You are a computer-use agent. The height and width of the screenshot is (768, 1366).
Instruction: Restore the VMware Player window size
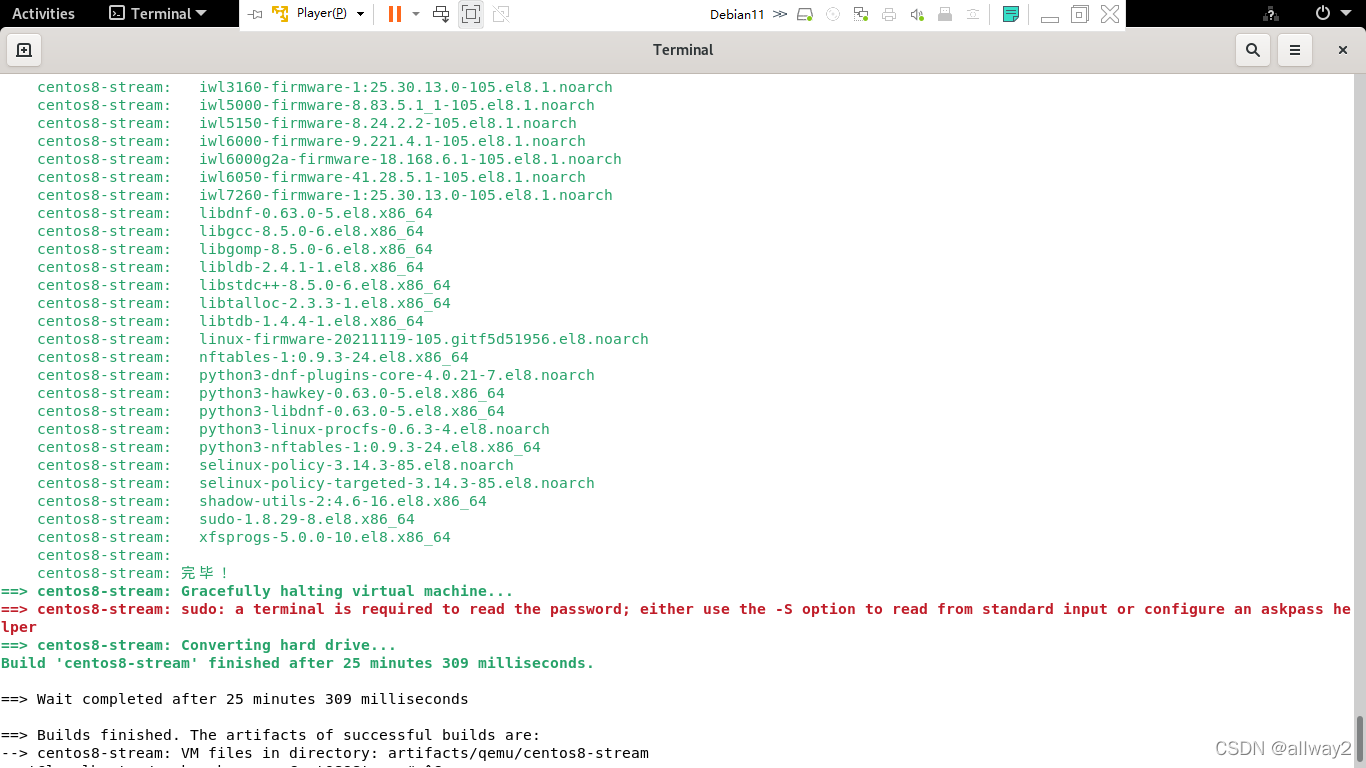click(1079, 14)
